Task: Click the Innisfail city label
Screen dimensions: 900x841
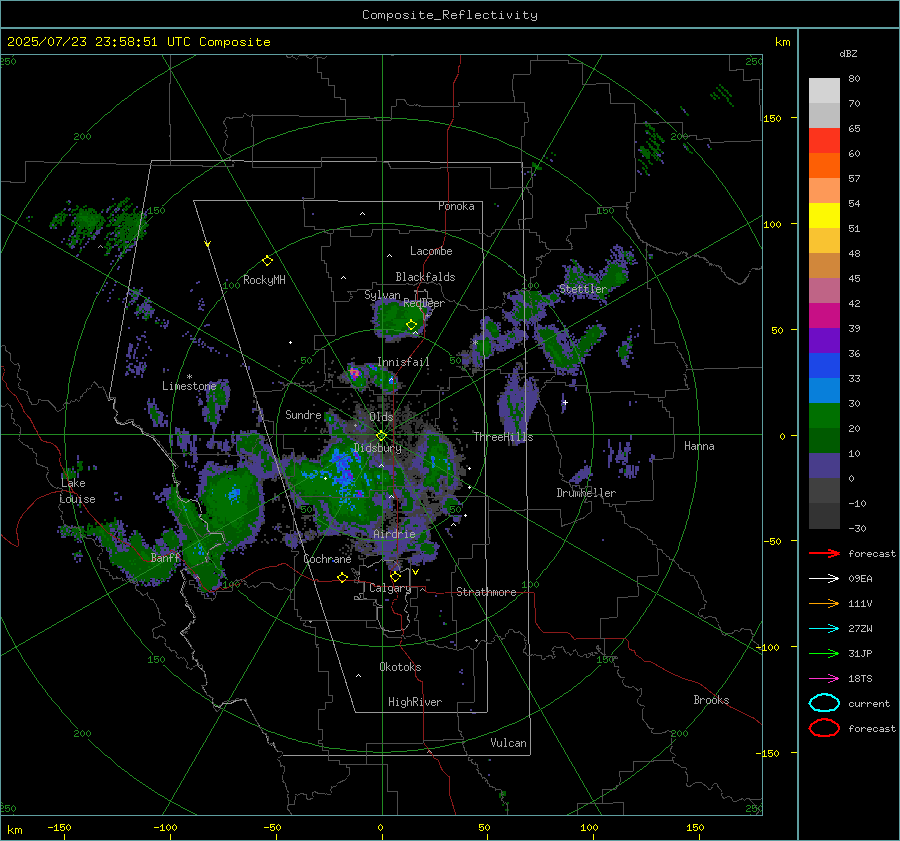Action: 403,362
